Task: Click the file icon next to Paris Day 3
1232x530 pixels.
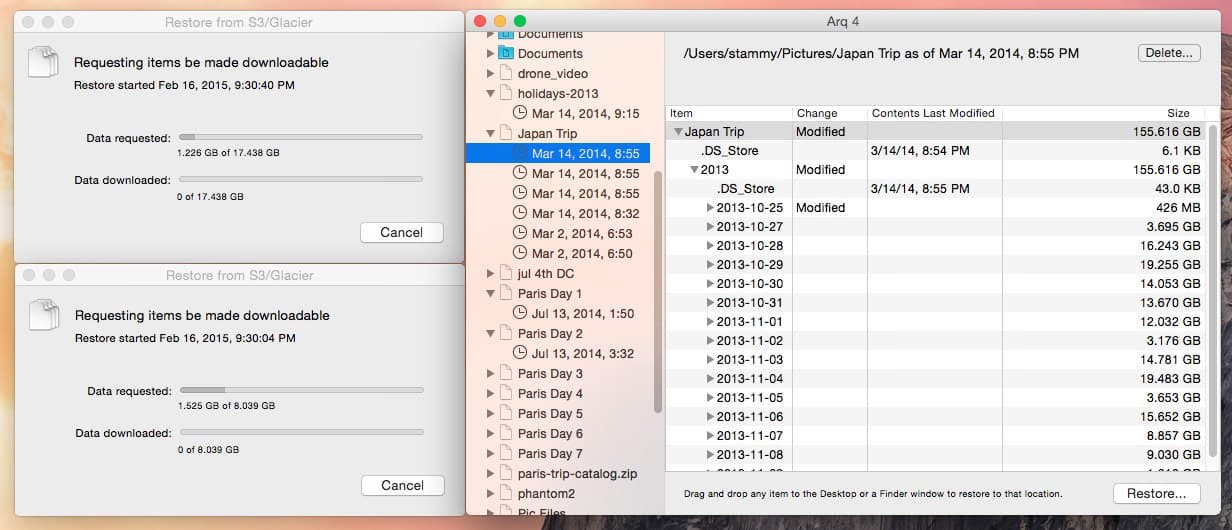Action: [x=505, y=373]
